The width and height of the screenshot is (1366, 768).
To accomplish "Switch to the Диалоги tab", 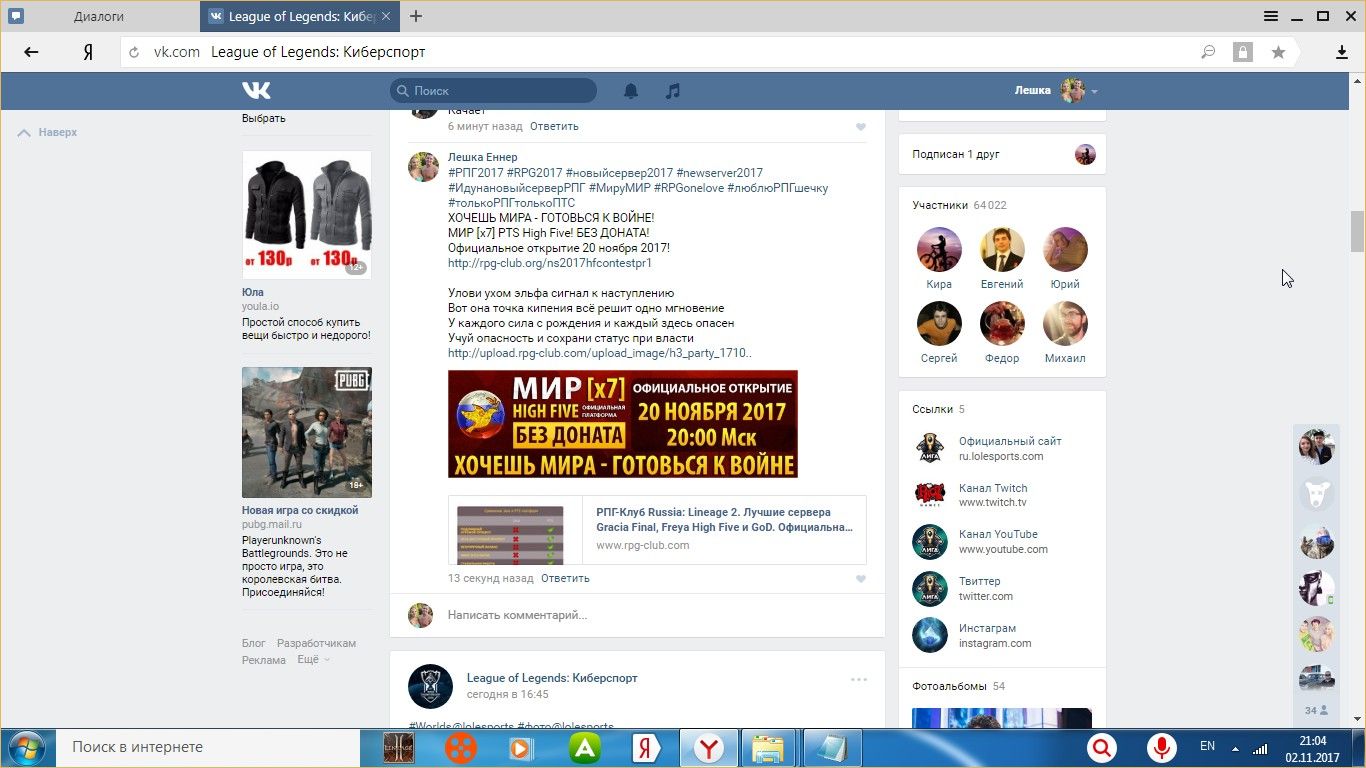I will 99,16.
